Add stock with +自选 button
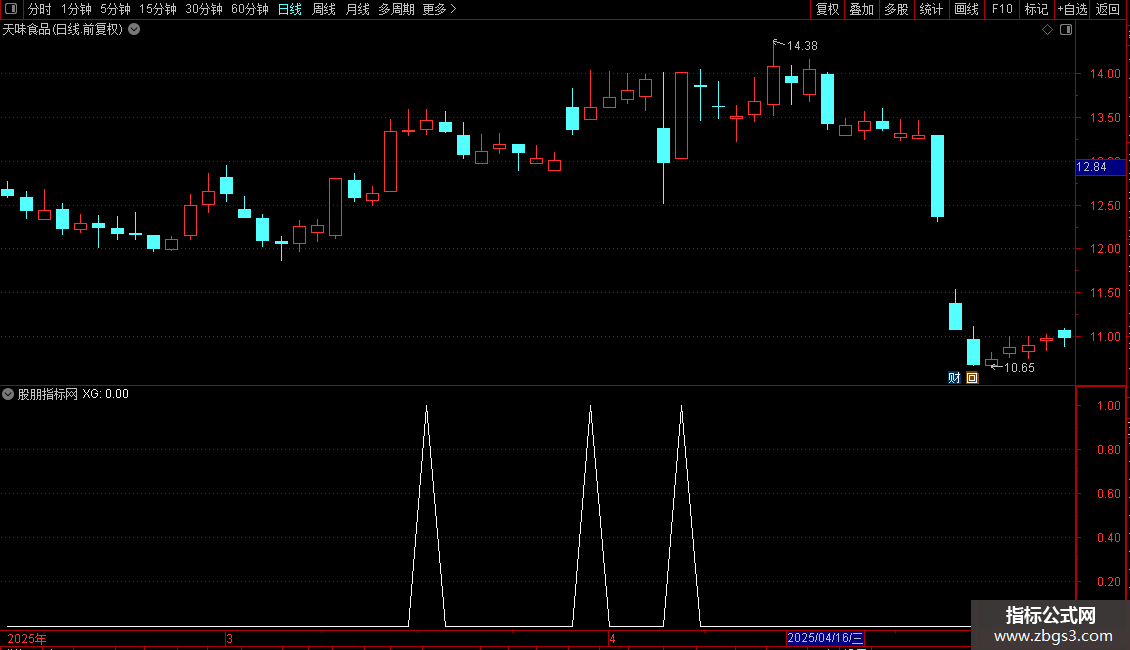Image resolution: width=1130 pixels, height=650 pixels. [x=1072, y=9]
